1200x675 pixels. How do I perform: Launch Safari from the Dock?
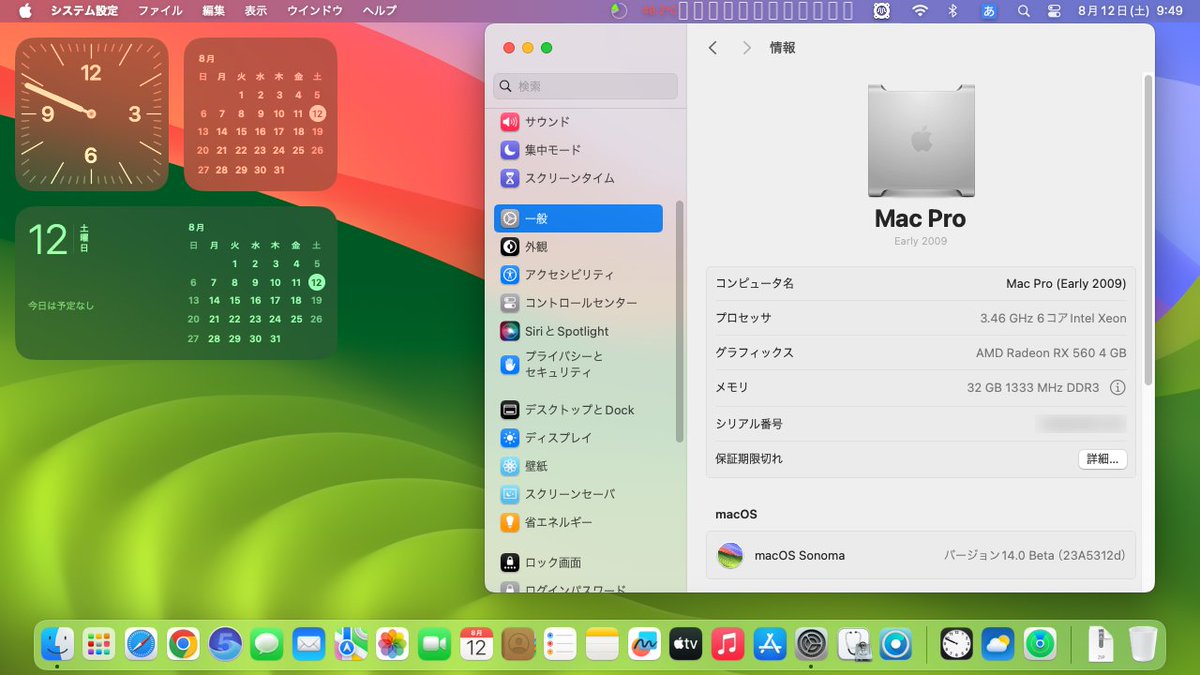[x=141, y=645]
